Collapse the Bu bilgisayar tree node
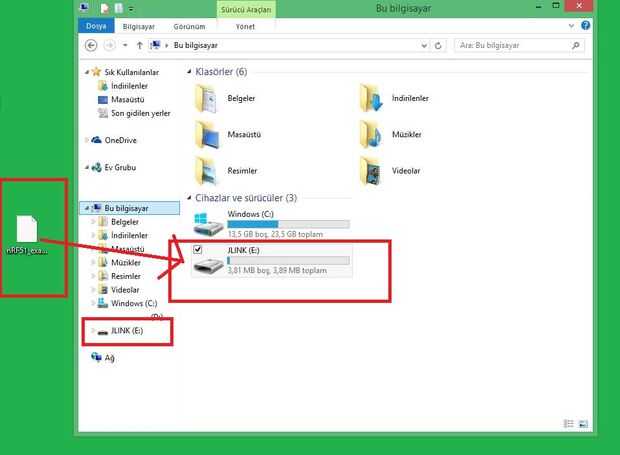 tap(87, 208)
